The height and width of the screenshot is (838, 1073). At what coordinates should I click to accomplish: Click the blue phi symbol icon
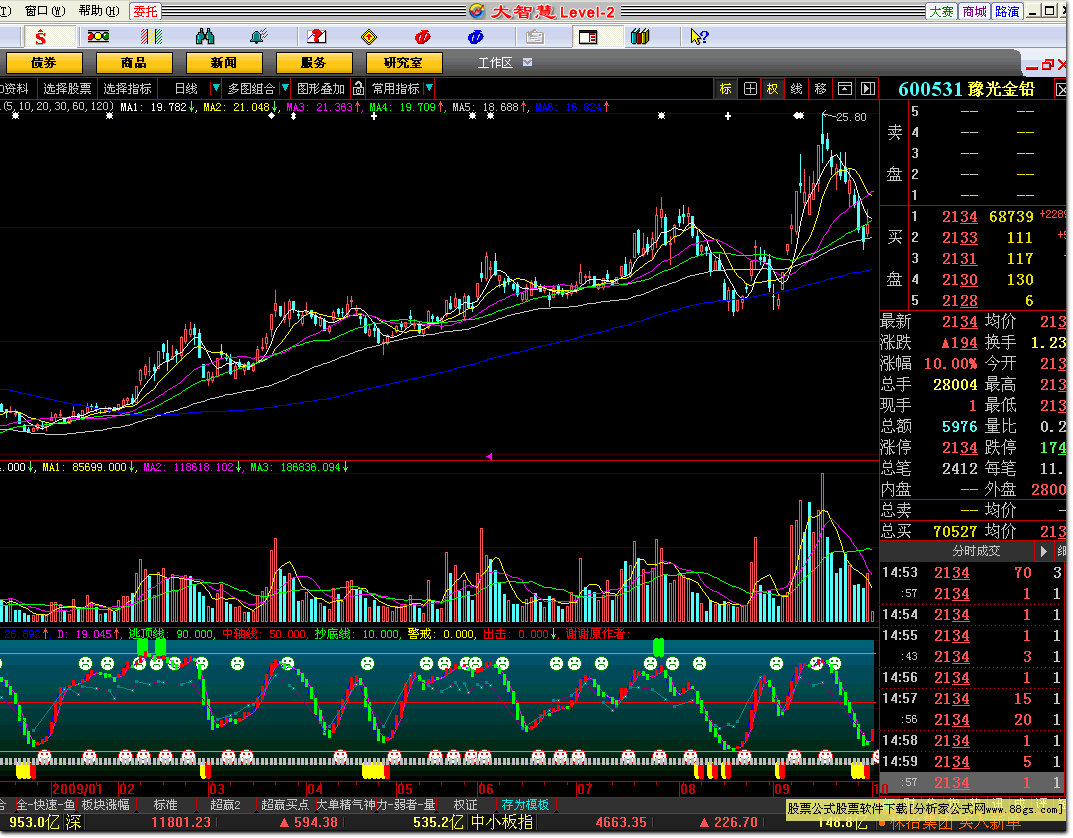(476, 37)
